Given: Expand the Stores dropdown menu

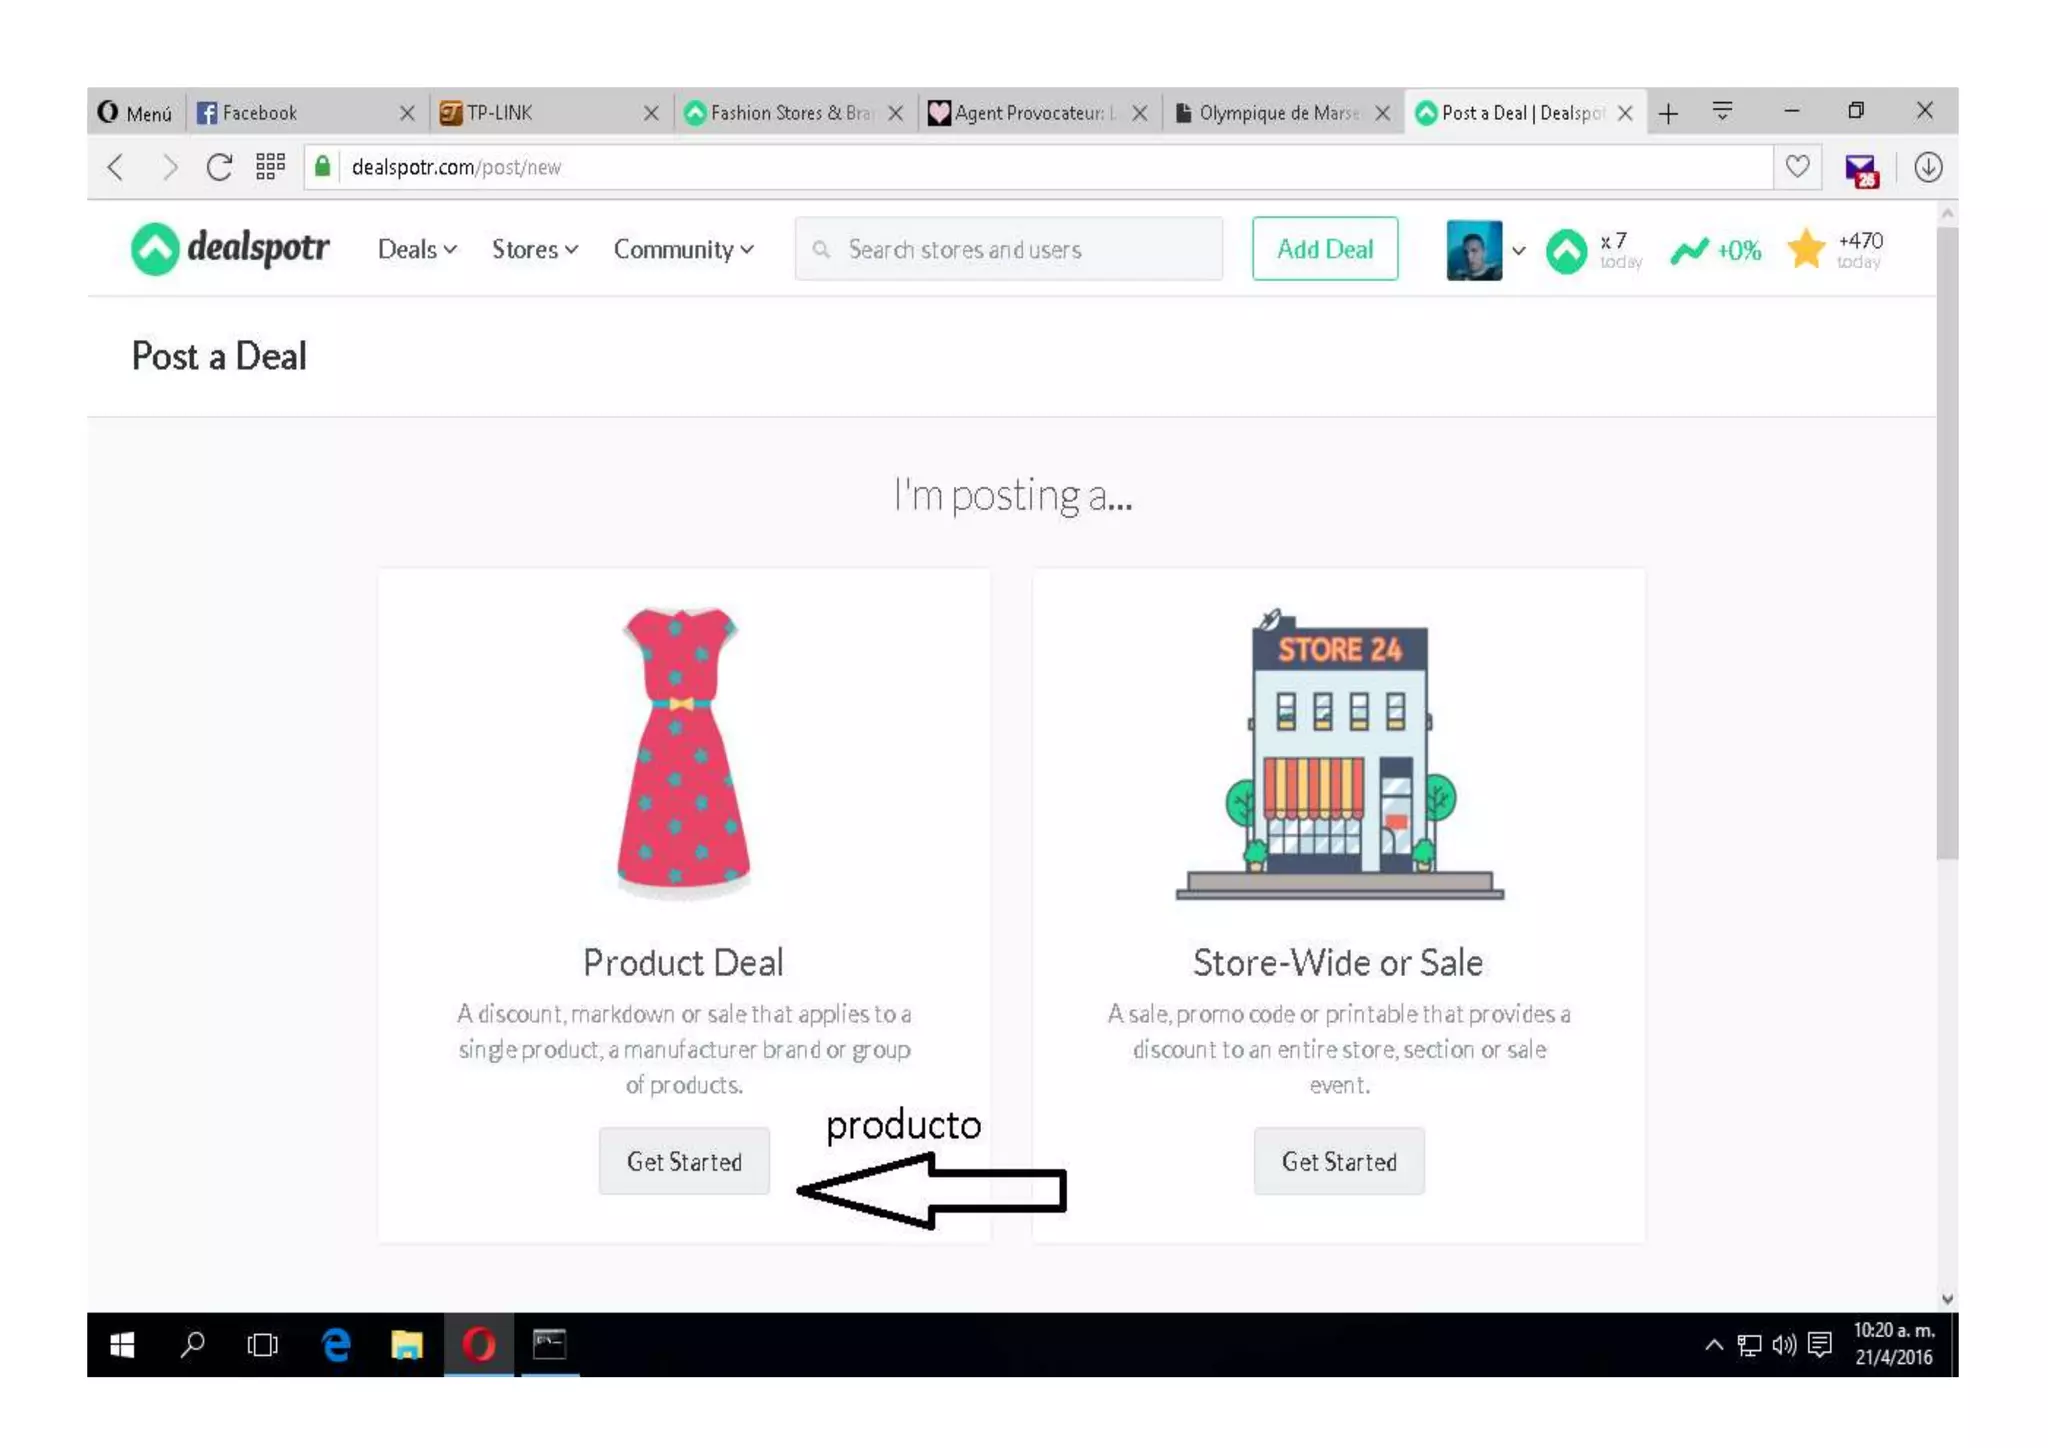Looking at the screenshot, I should pyautogui.click(x=534, y=249).
